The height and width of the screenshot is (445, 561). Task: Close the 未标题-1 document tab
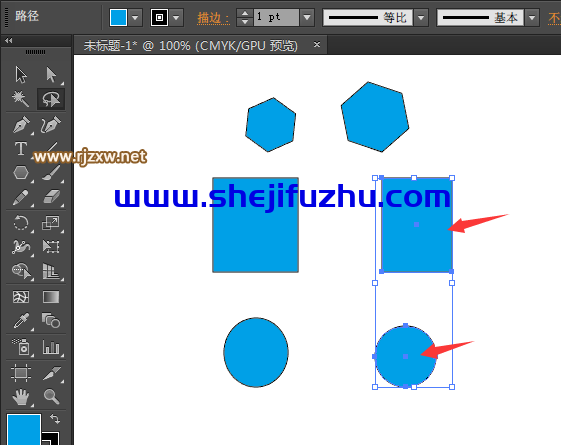pos(317,44)
